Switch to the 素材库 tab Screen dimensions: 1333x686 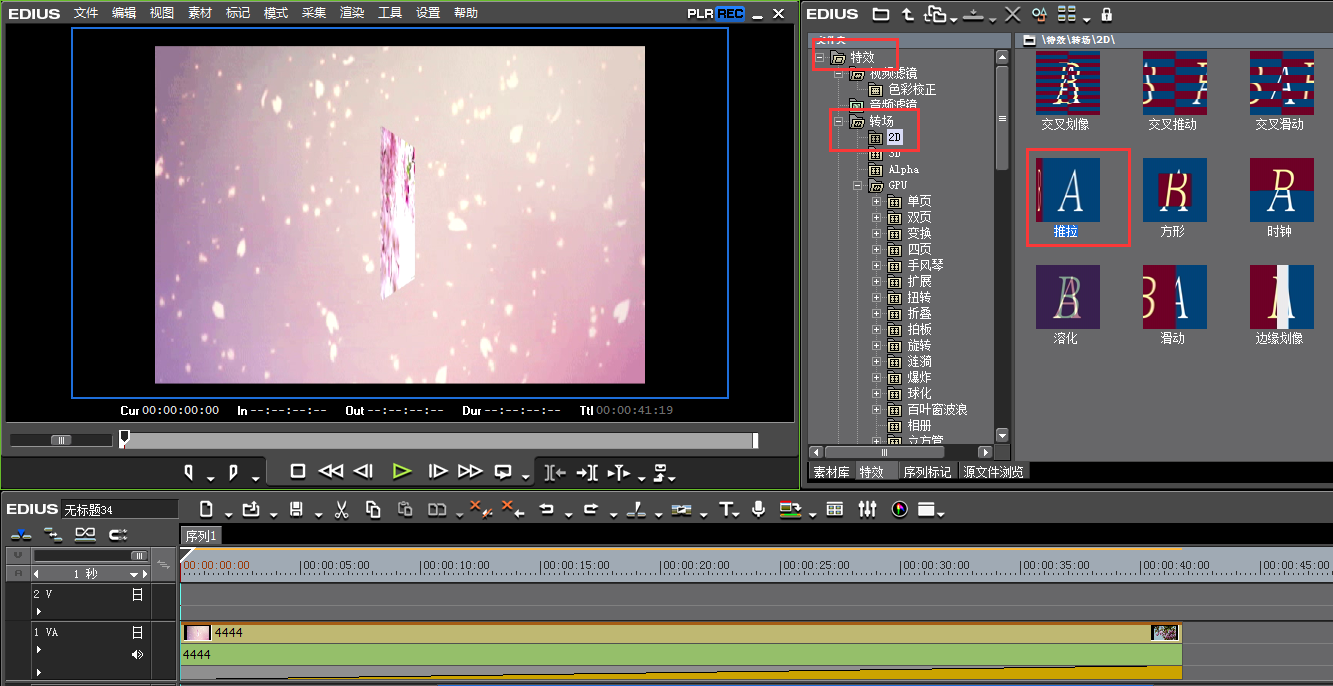[x=831, y=472]
